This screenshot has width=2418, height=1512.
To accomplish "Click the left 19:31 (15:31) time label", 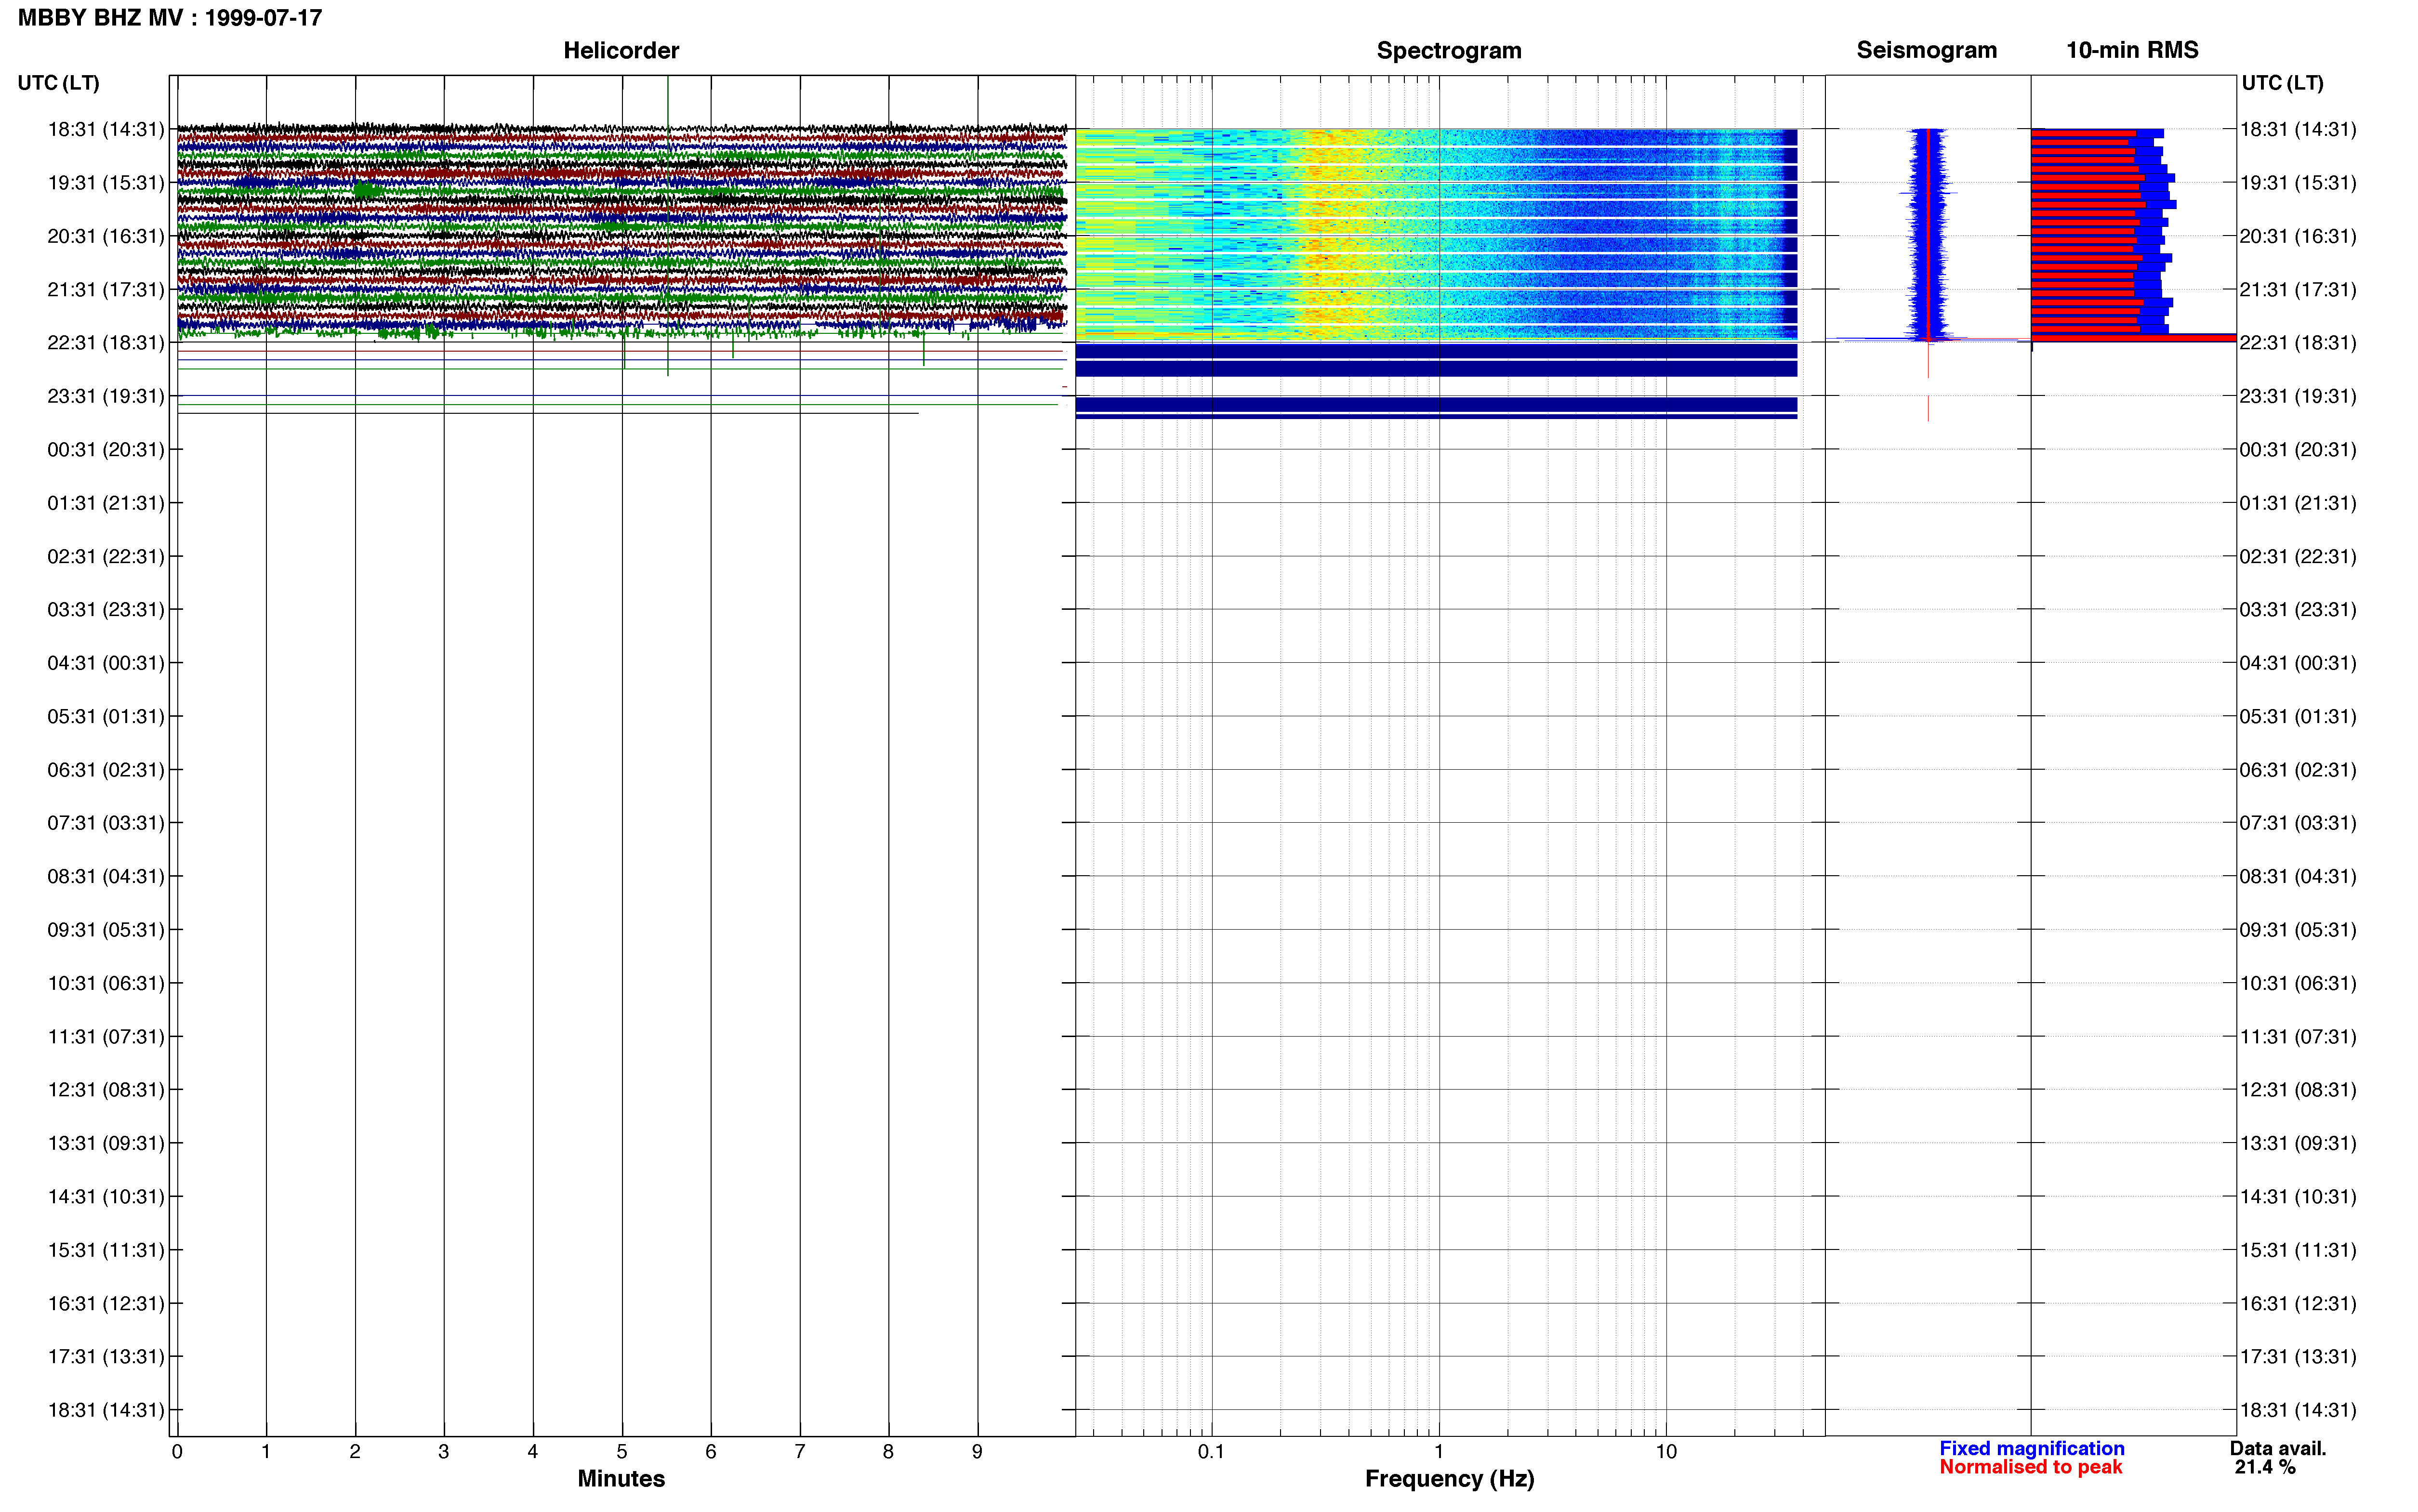I will 106,182.
